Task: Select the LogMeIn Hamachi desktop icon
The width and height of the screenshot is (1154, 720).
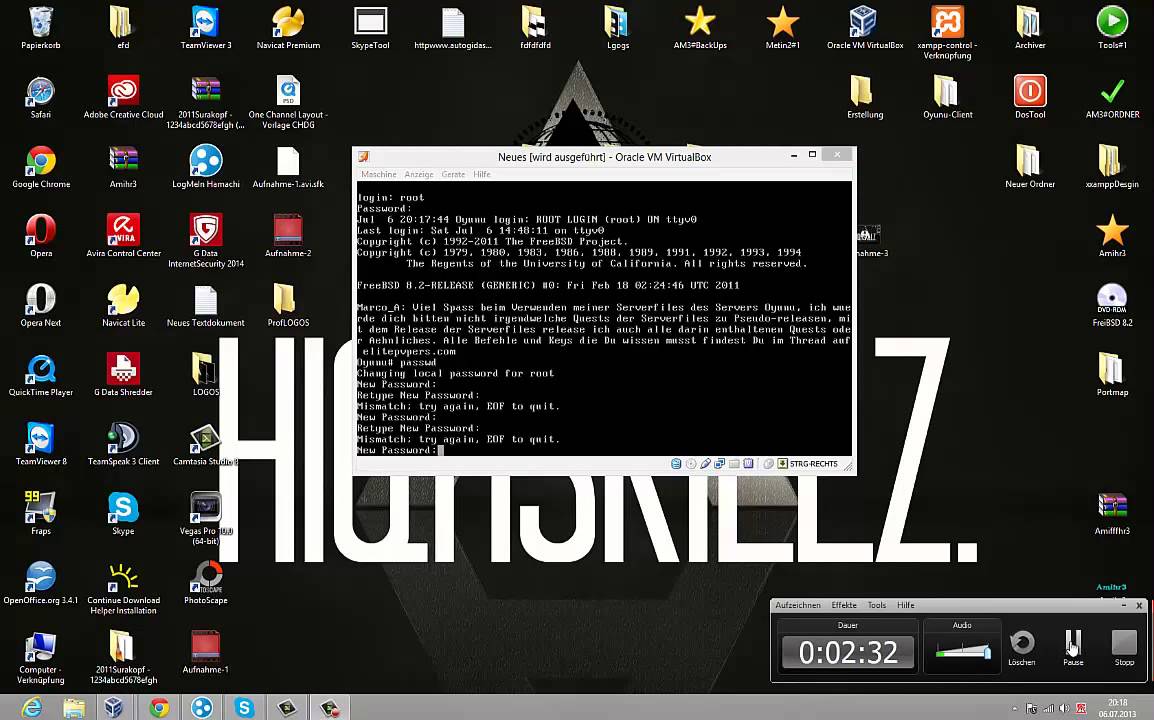Action: (x=206, y=166)
